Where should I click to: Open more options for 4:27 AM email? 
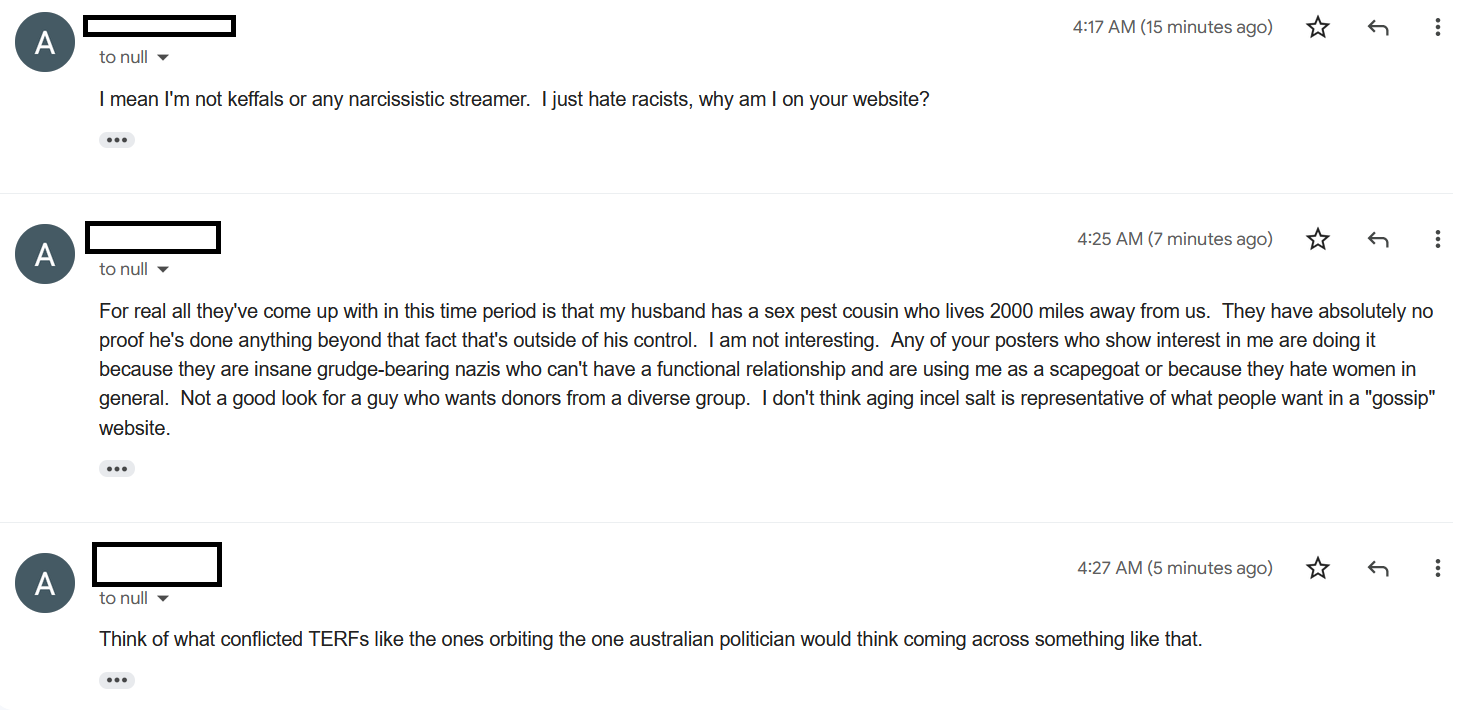tap(1437, 568)
